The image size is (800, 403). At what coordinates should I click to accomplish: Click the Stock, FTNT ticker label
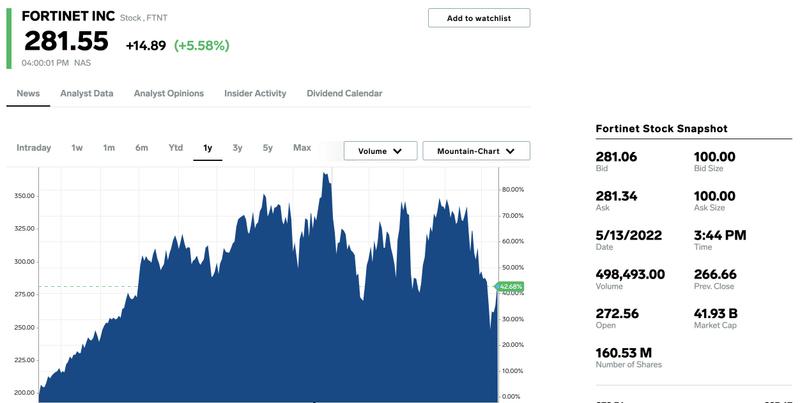coord(144,18)
